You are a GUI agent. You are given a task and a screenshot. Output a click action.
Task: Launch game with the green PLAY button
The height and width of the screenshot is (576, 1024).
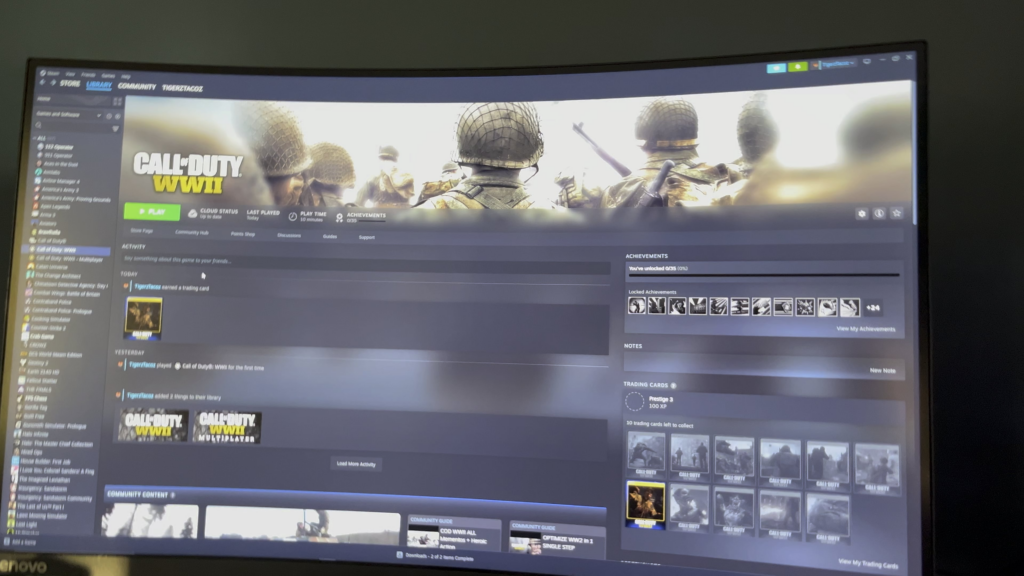coord(152,212)
